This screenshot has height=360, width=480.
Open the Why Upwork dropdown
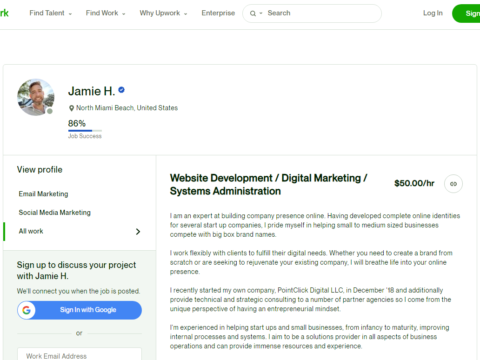click(163, 13)
